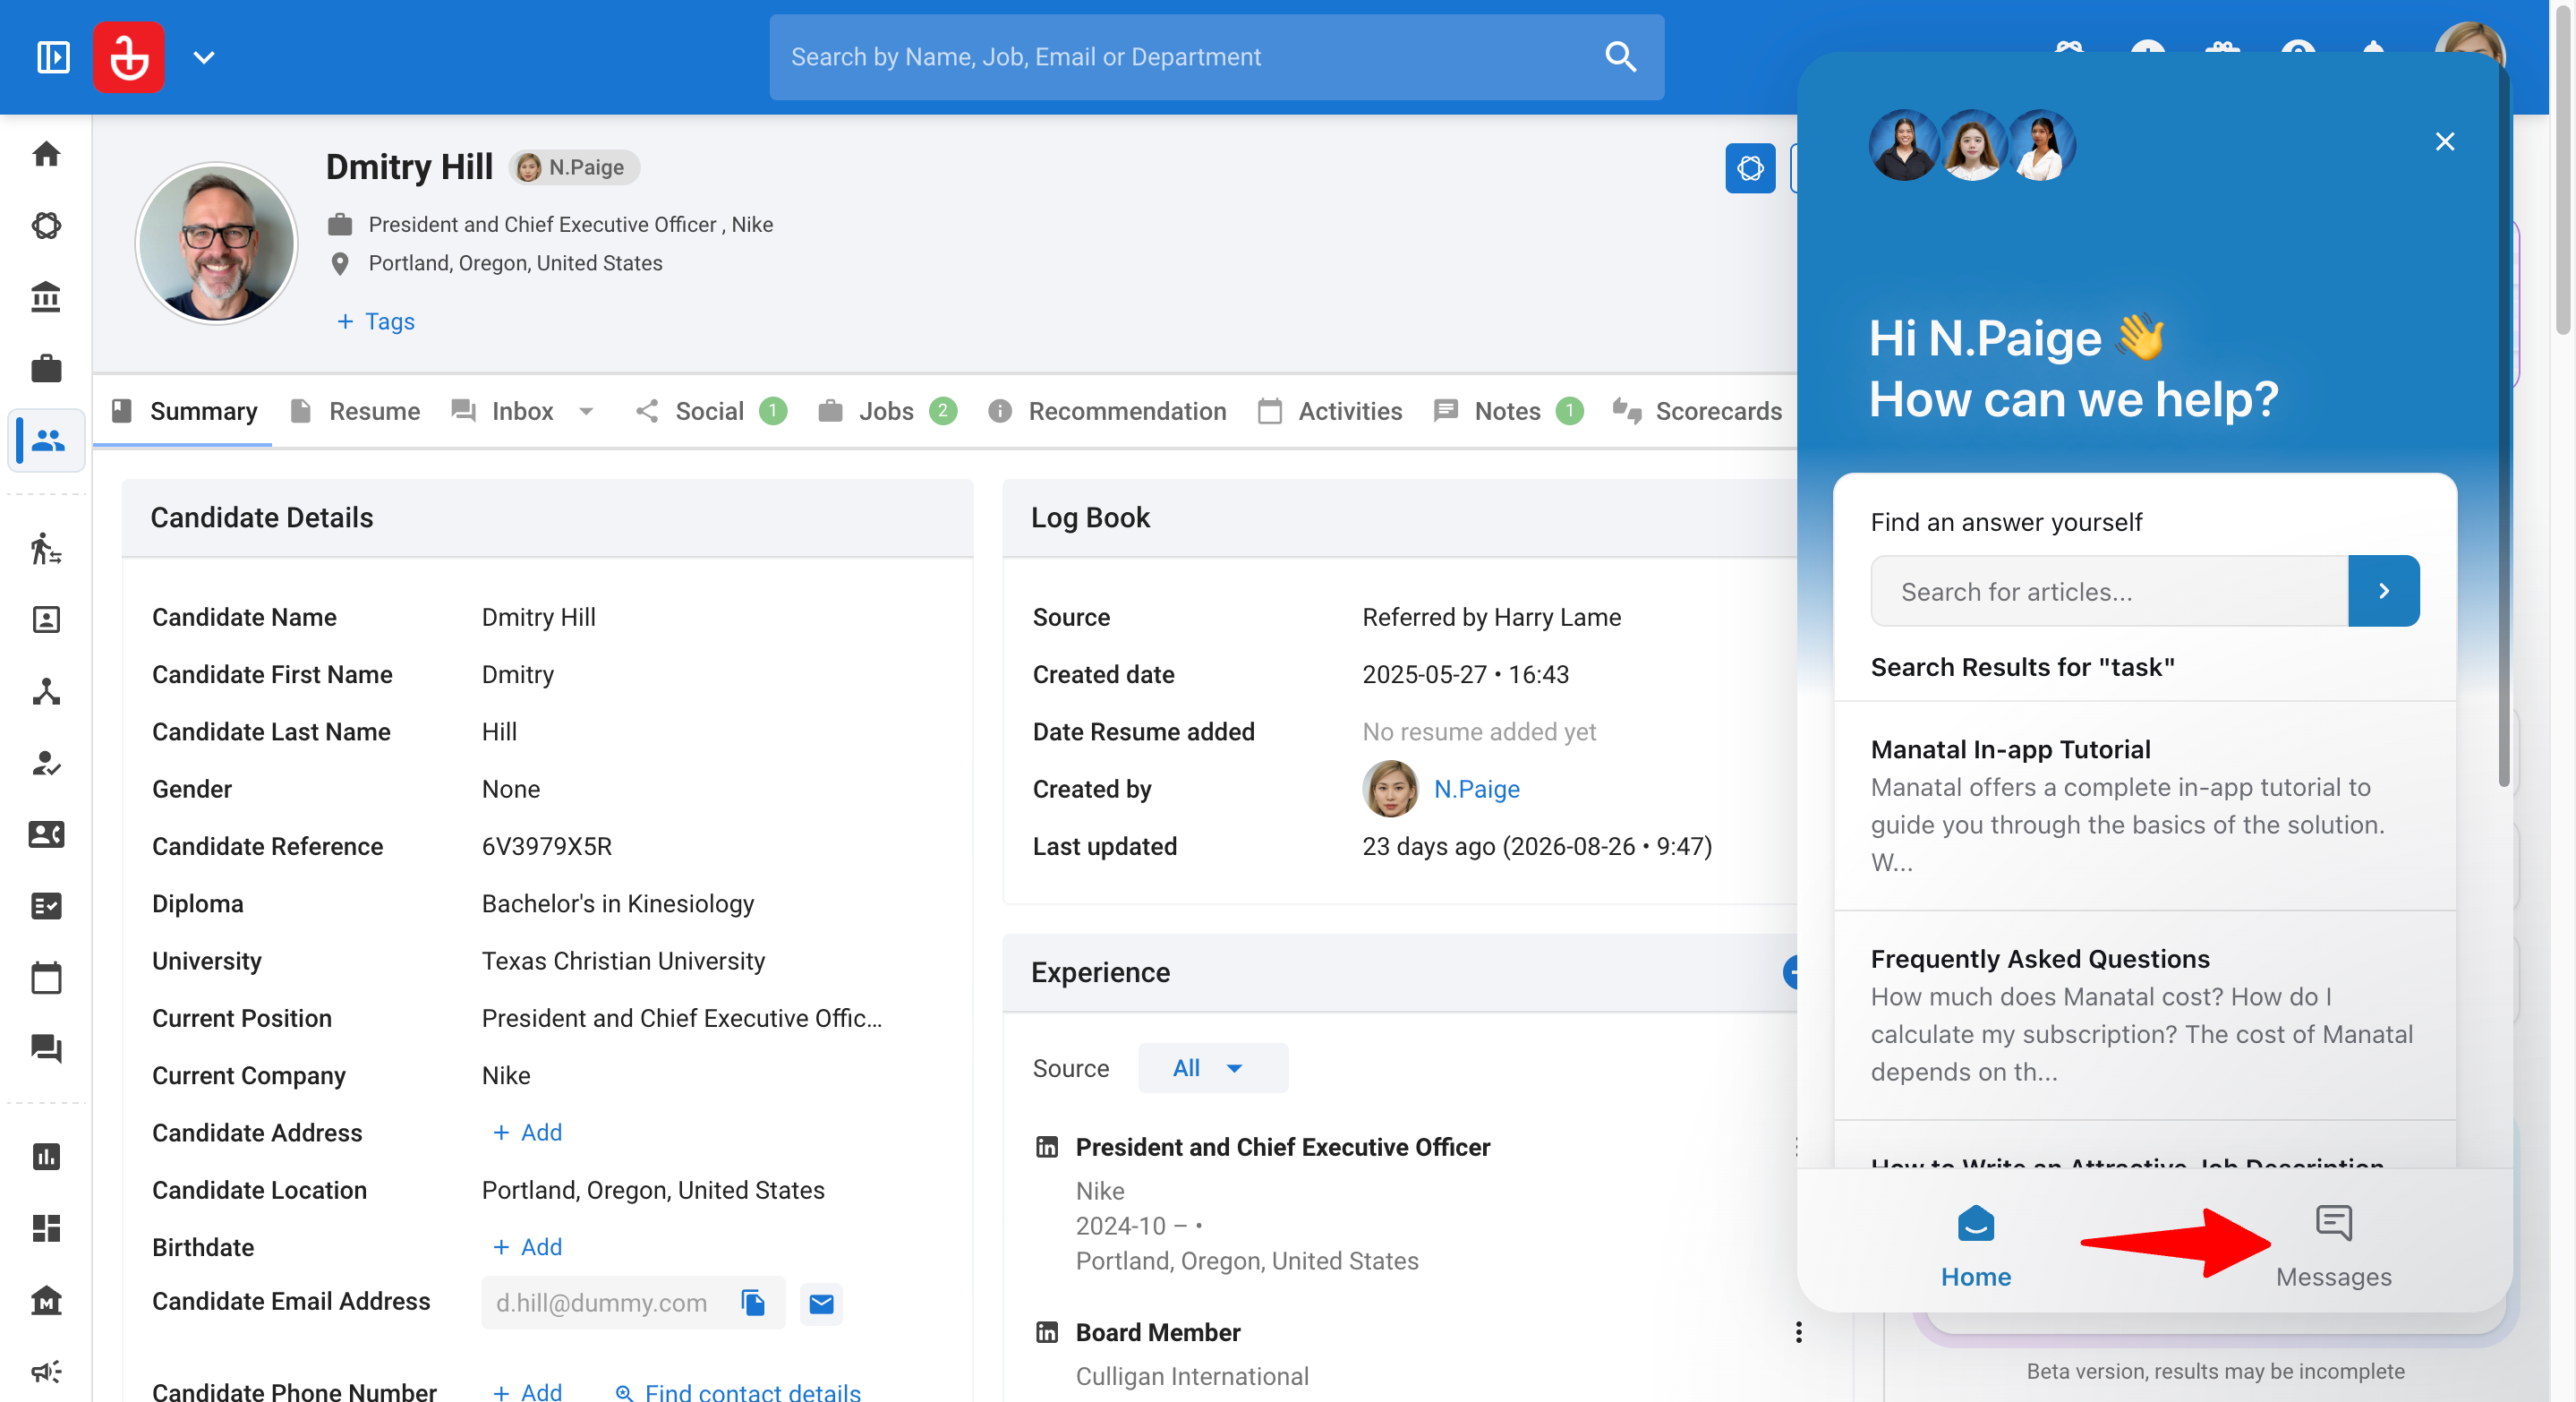Screen dimensions: 2576x1402
Task: Click the Candidate Reference value 6V3979X5R
Action: pyautogui.click(x=546, y=846)
